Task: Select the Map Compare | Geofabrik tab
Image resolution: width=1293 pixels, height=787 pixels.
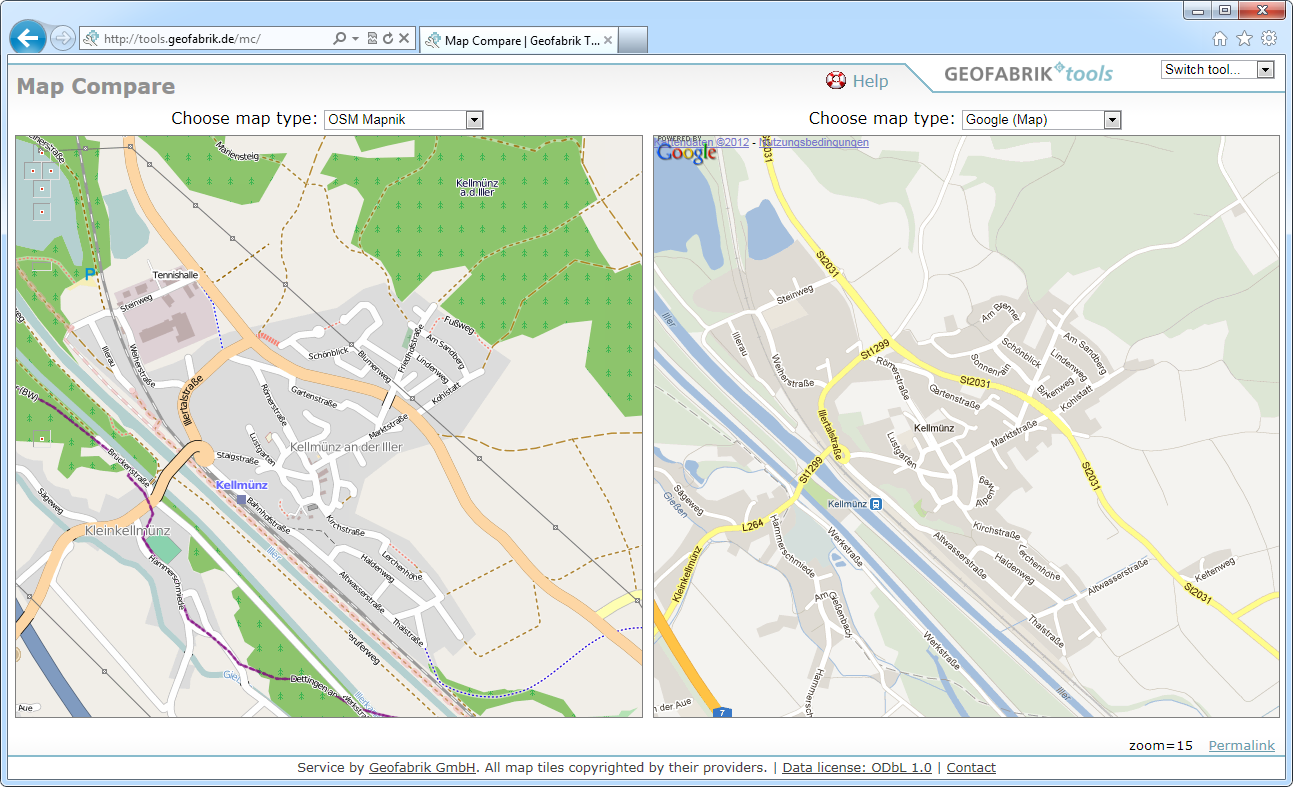Action: [x=519, y=40]
